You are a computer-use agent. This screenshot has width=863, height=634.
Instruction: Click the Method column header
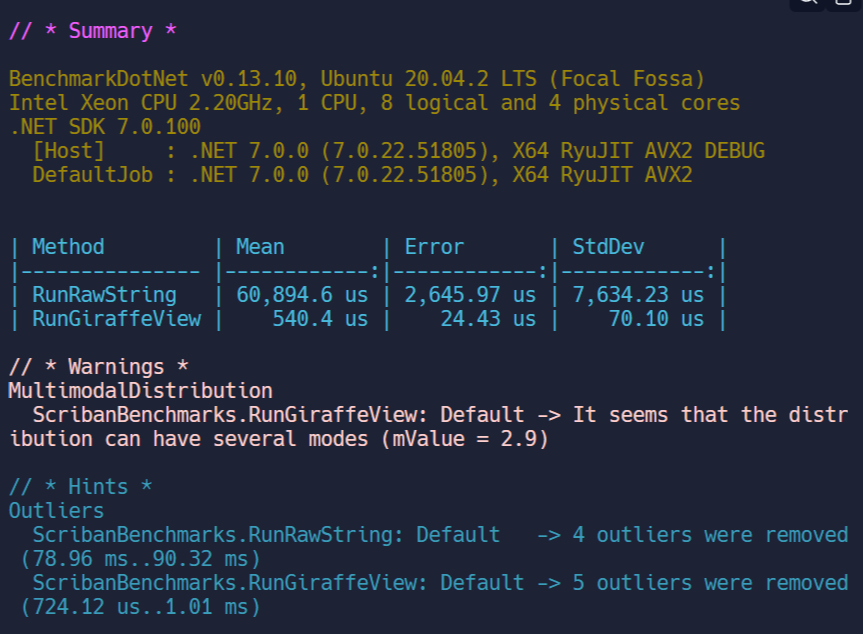pos(68,247)
